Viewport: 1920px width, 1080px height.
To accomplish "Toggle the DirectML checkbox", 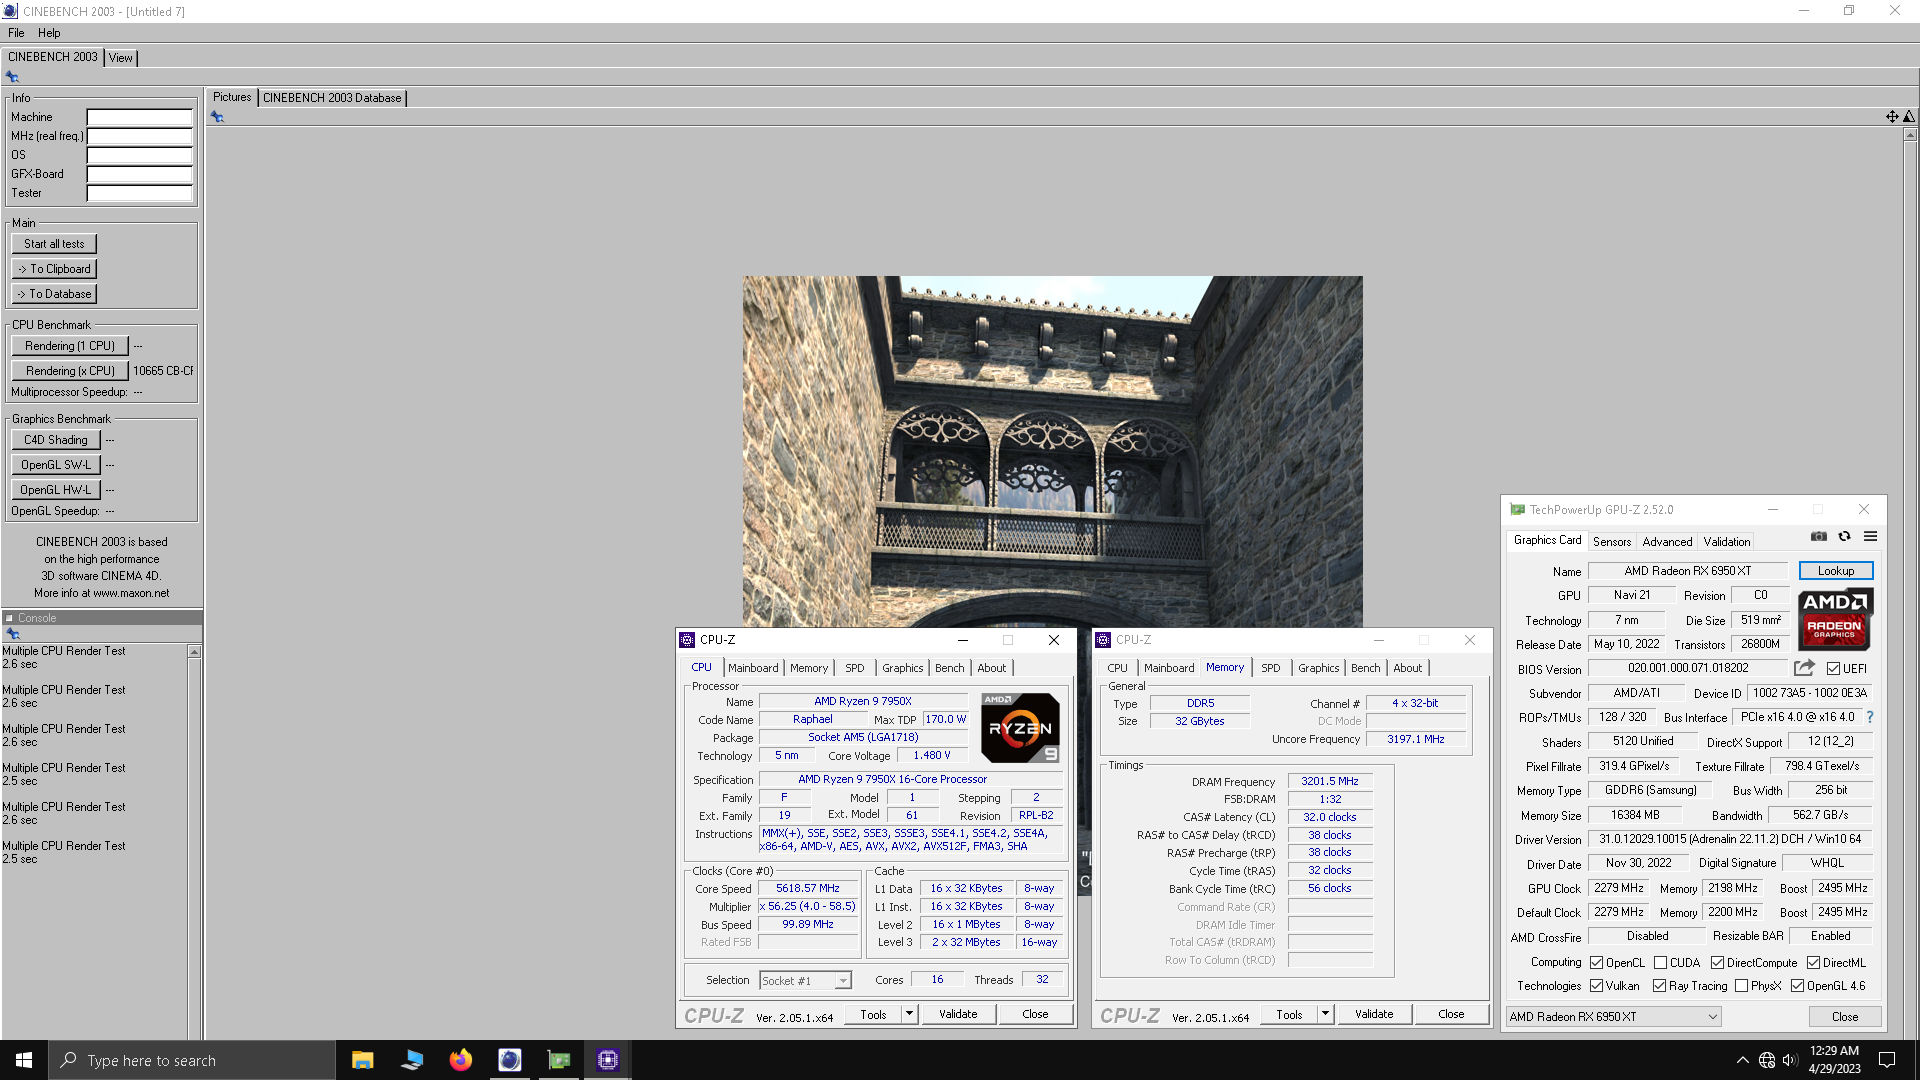I will (1813, 963).
